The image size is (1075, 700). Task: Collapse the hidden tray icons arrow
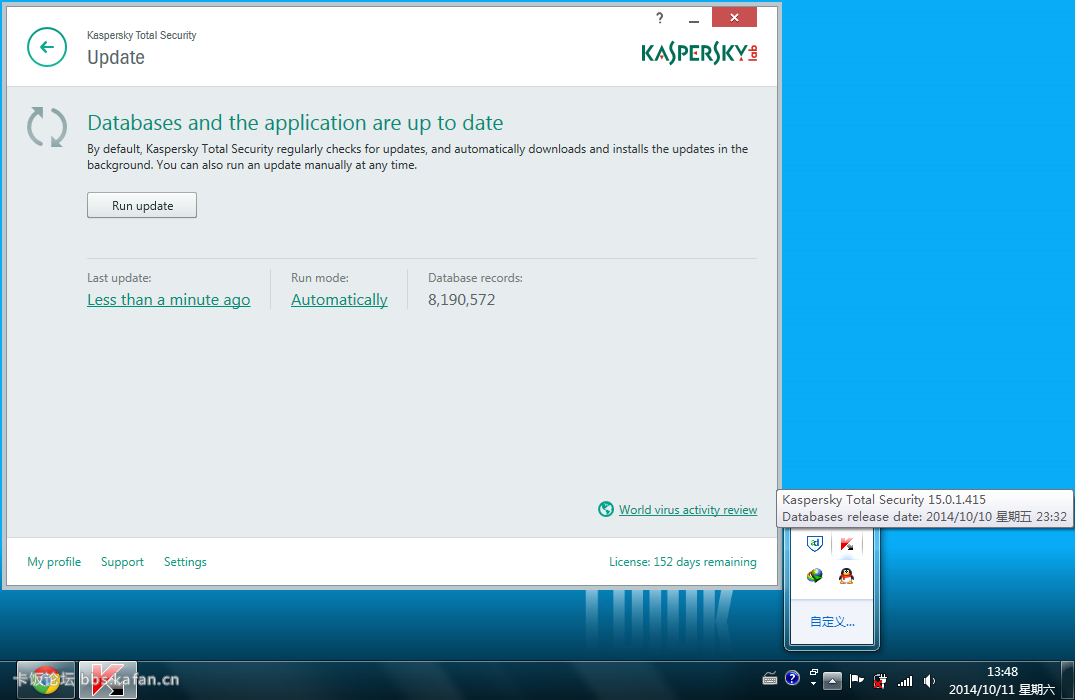point(832,681)
